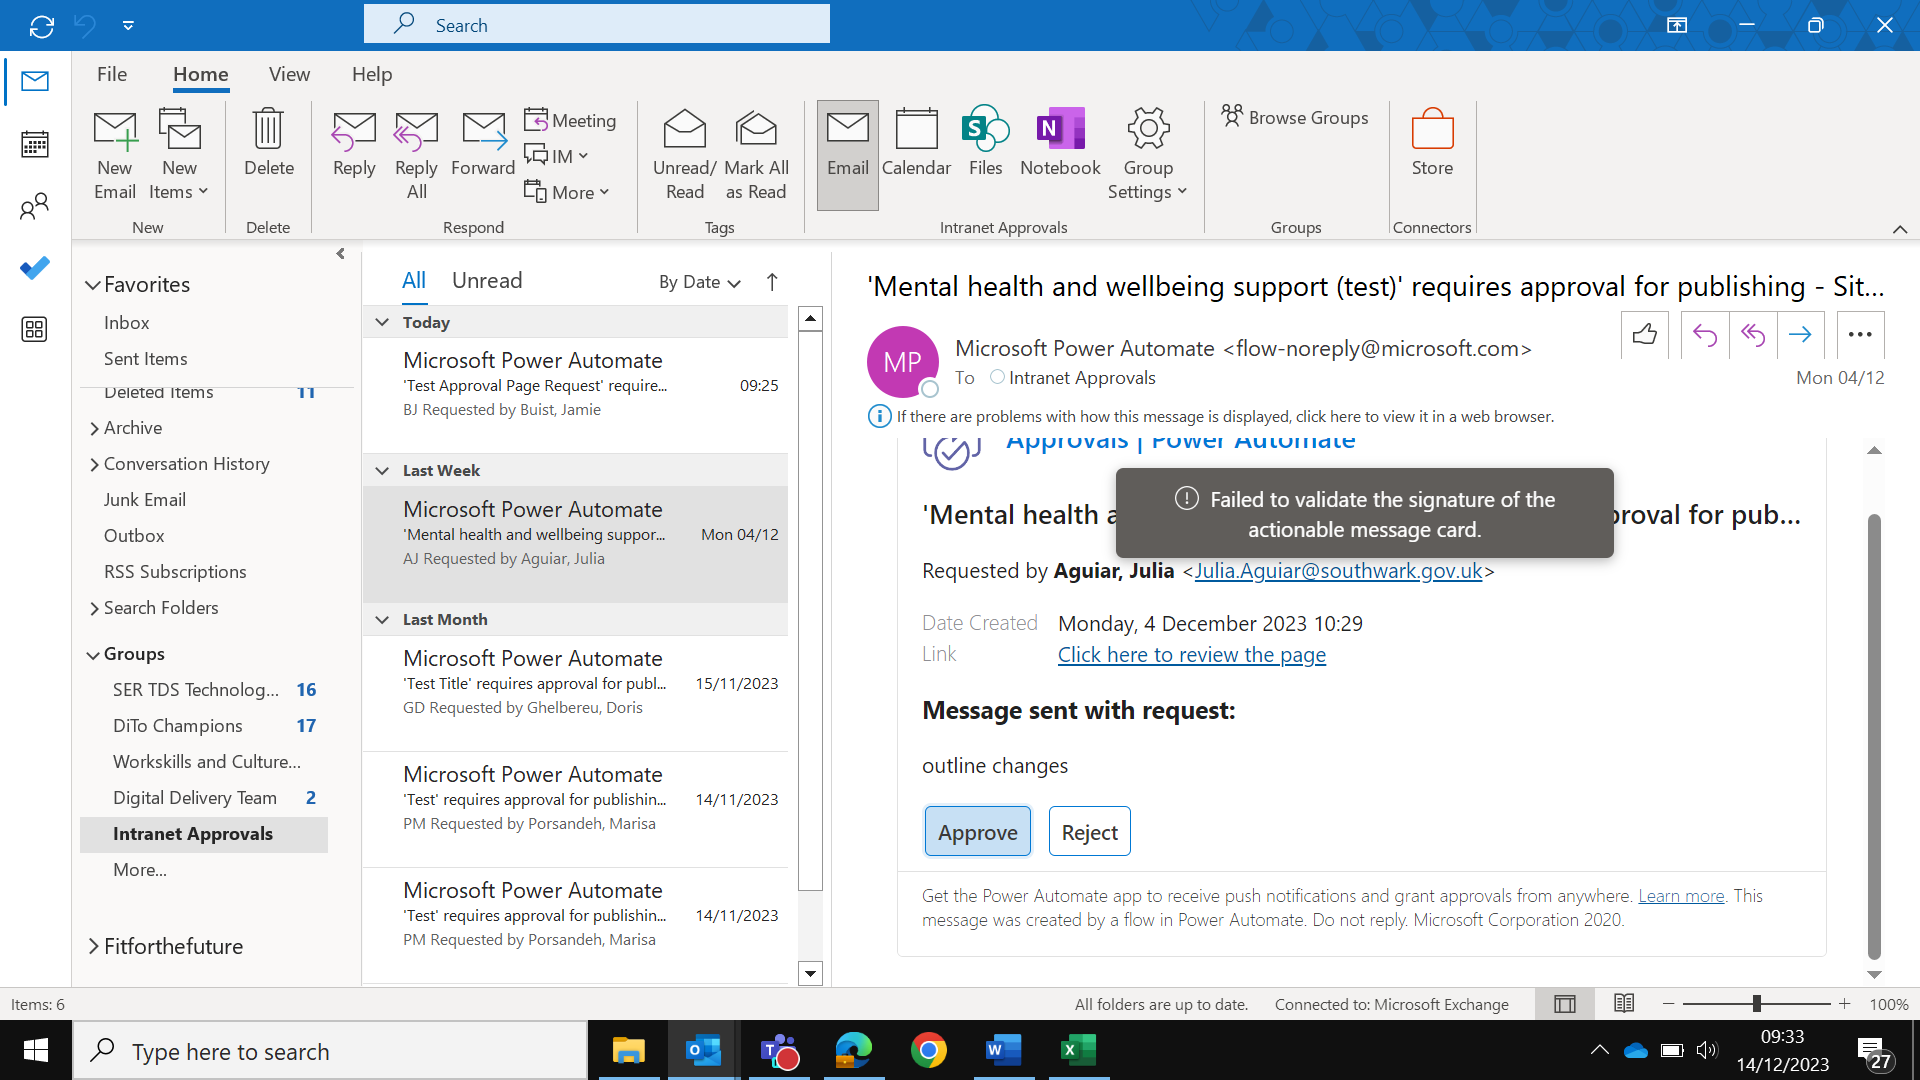Open the Store connectors icon
Viewport: 1920px width, 1080px height.
click(x=1432, y=130)
